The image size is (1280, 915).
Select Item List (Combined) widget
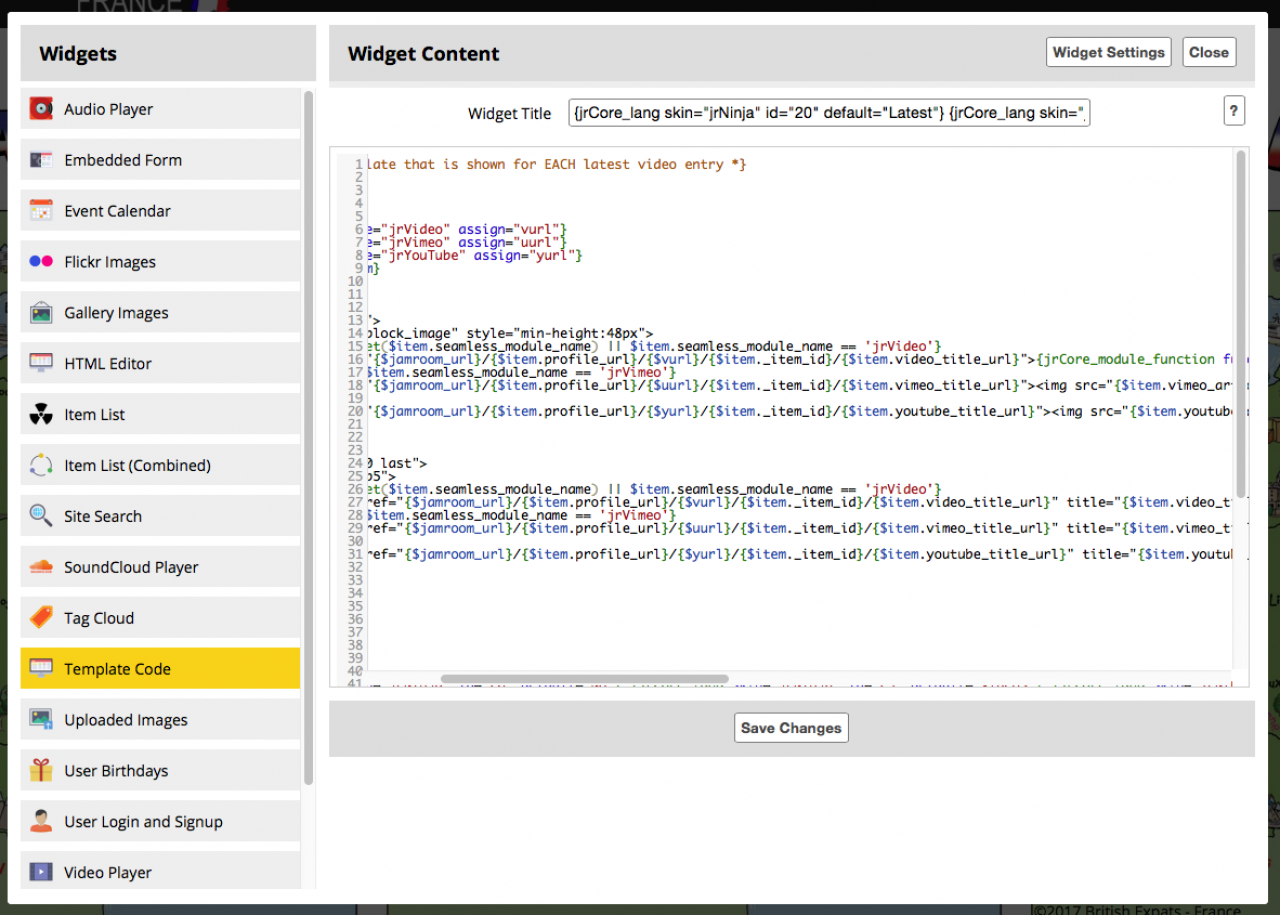137,466
